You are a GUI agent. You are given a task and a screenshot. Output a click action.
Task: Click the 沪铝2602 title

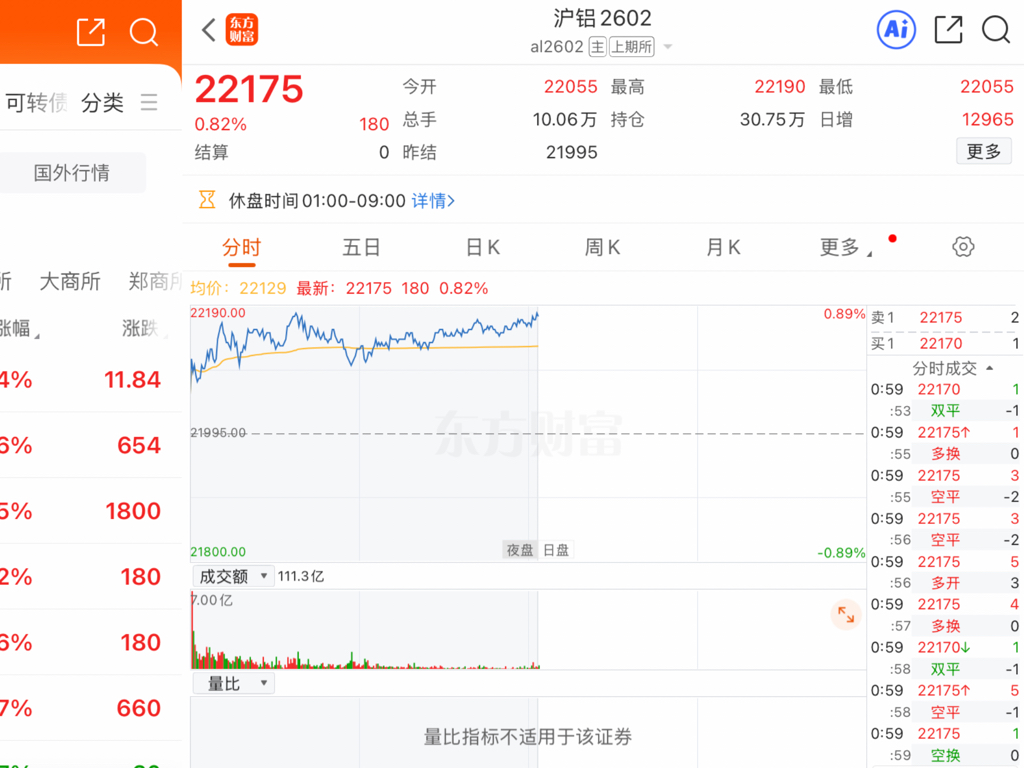pos(602,18)
